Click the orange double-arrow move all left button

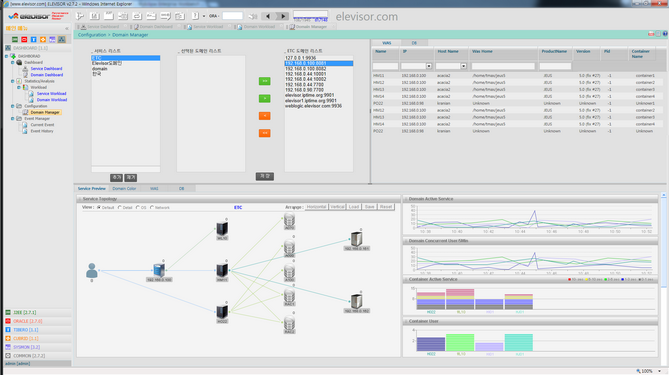pos(265,133)
